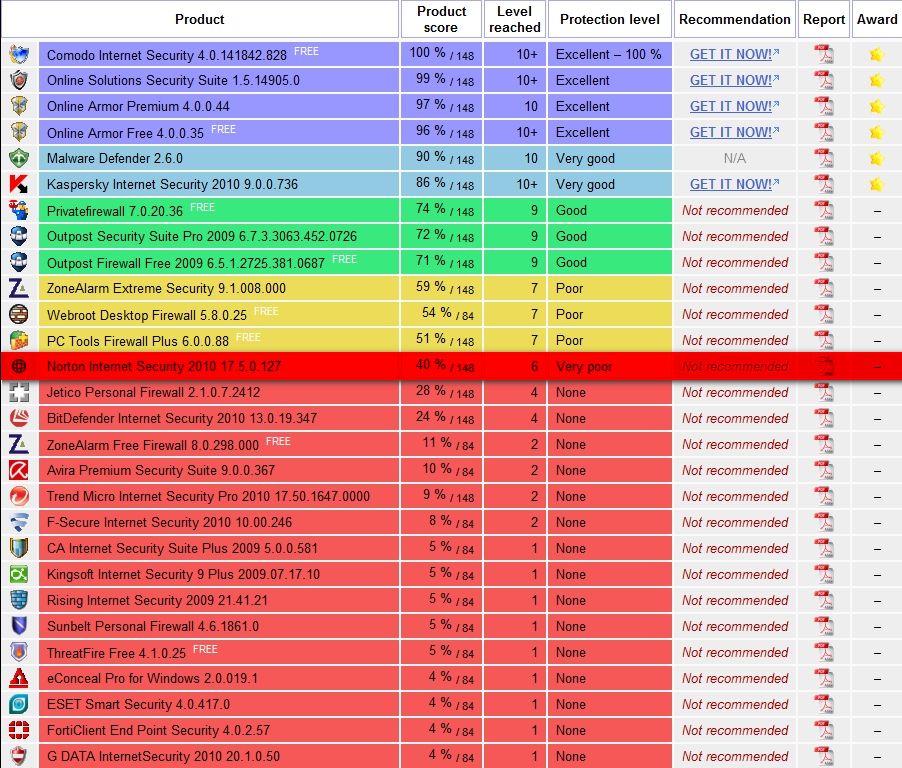Click the Sunbelt Personal Firewall 4.6.1861.0 name
The height and width of the screenshot is (768, 902).
click(153, 626)
